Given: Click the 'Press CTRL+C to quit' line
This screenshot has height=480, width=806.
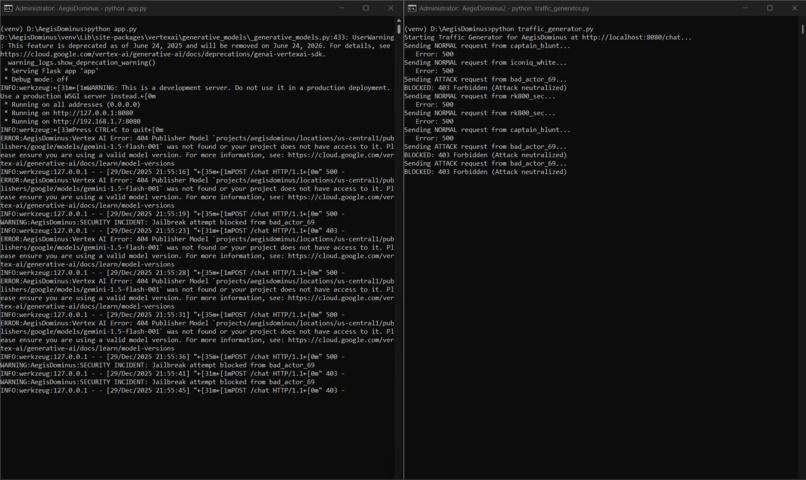Looking at the screenshot, I should click(82, 130).
